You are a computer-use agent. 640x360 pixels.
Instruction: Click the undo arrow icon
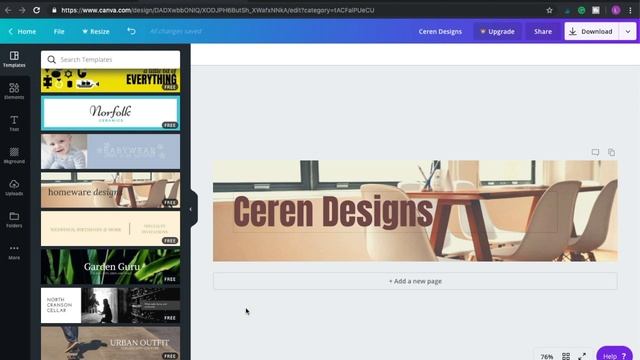point(131,31)
